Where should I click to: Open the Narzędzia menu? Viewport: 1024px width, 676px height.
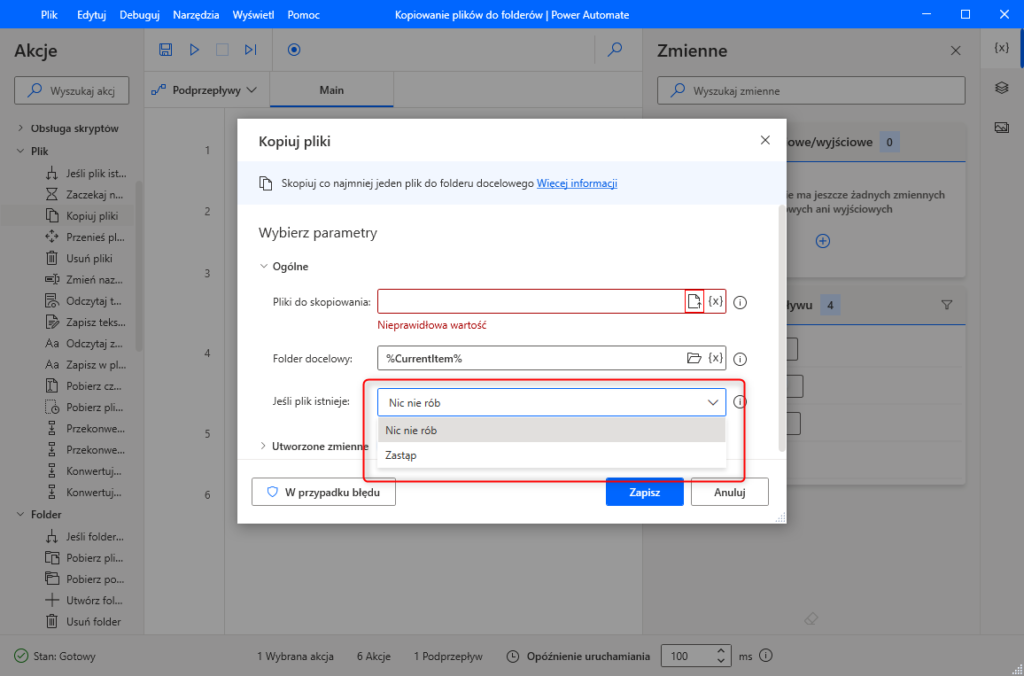tap(196, 16)
